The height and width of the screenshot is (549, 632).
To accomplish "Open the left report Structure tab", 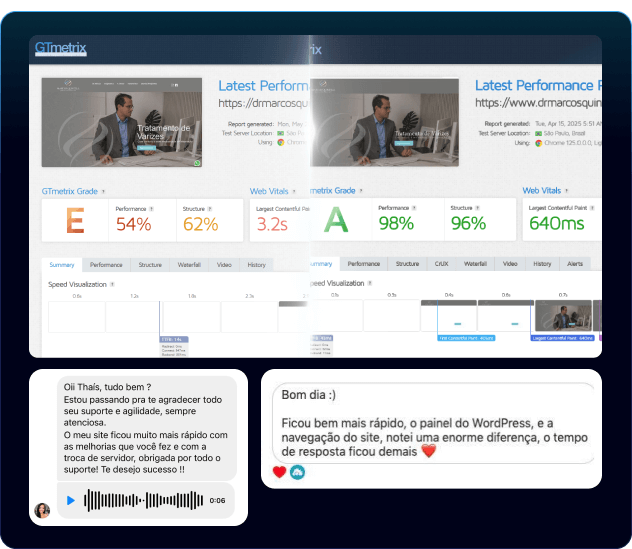I will tap(150, 265).
